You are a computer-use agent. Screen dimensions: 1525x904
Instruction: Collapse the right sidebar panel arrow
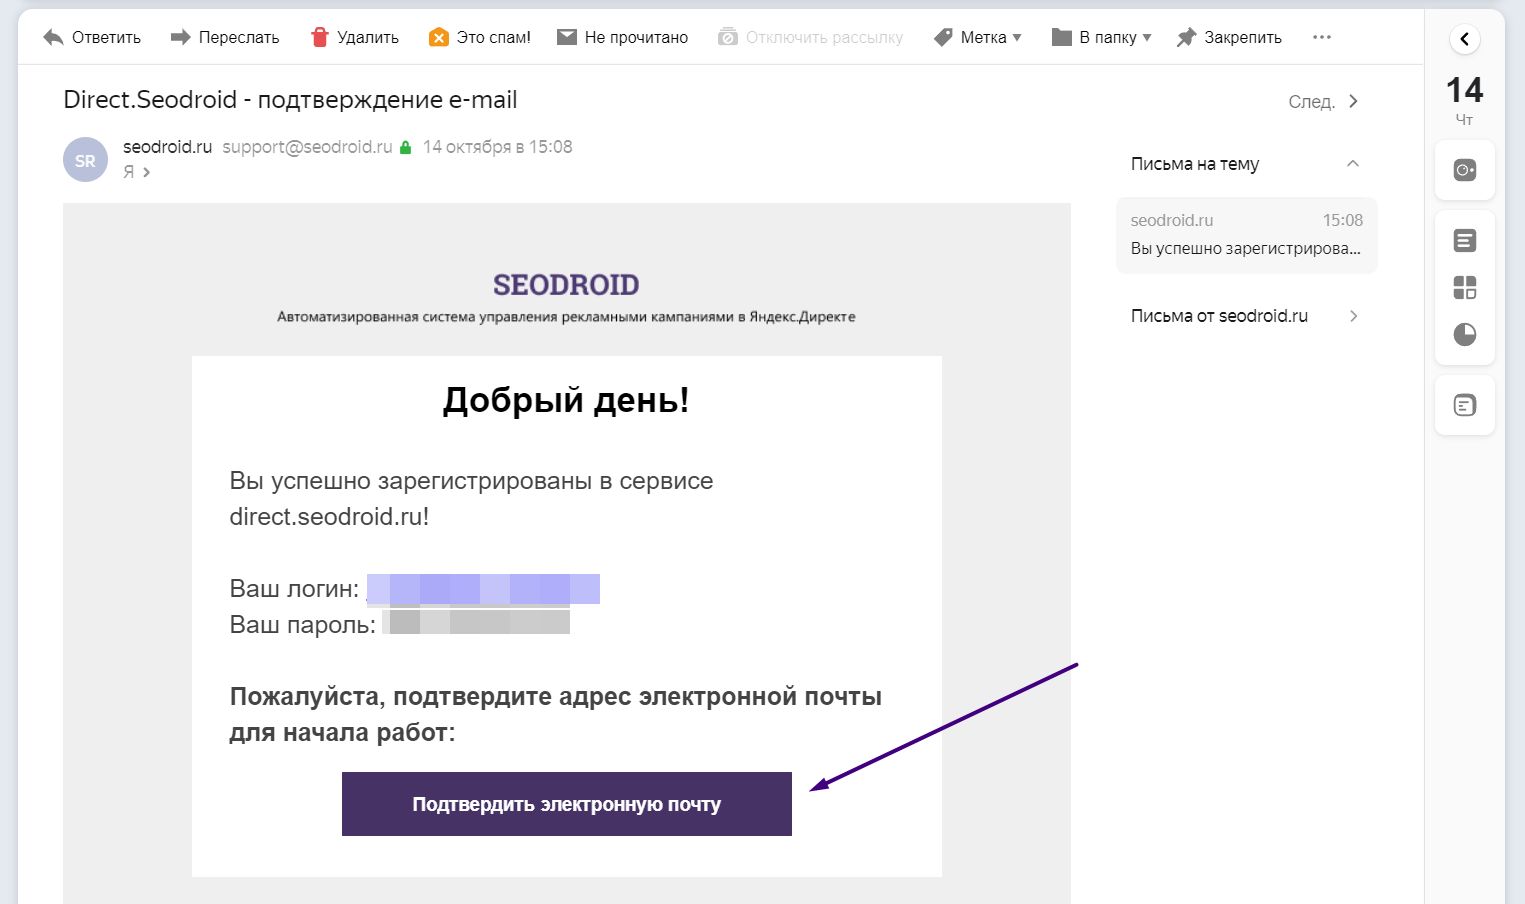[1465, 39]
